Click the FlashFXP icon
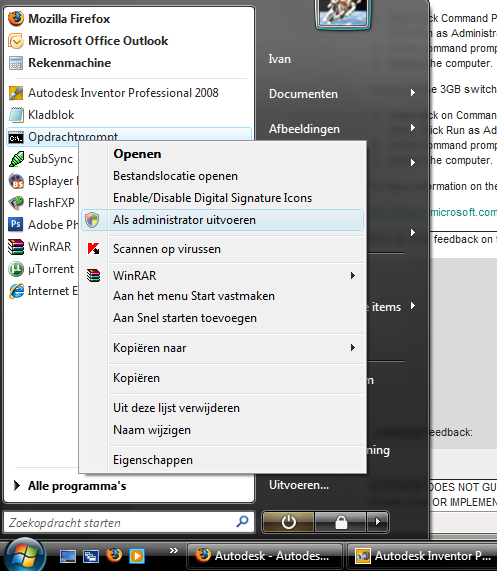 point(16,203)
